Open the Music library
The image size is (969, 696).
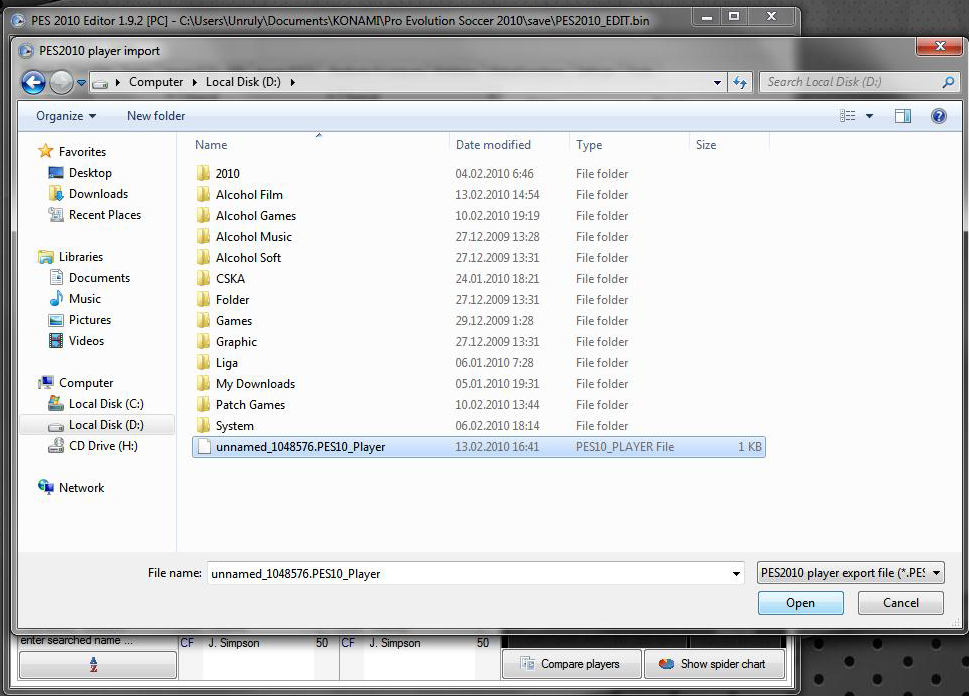tap(85, 299)
